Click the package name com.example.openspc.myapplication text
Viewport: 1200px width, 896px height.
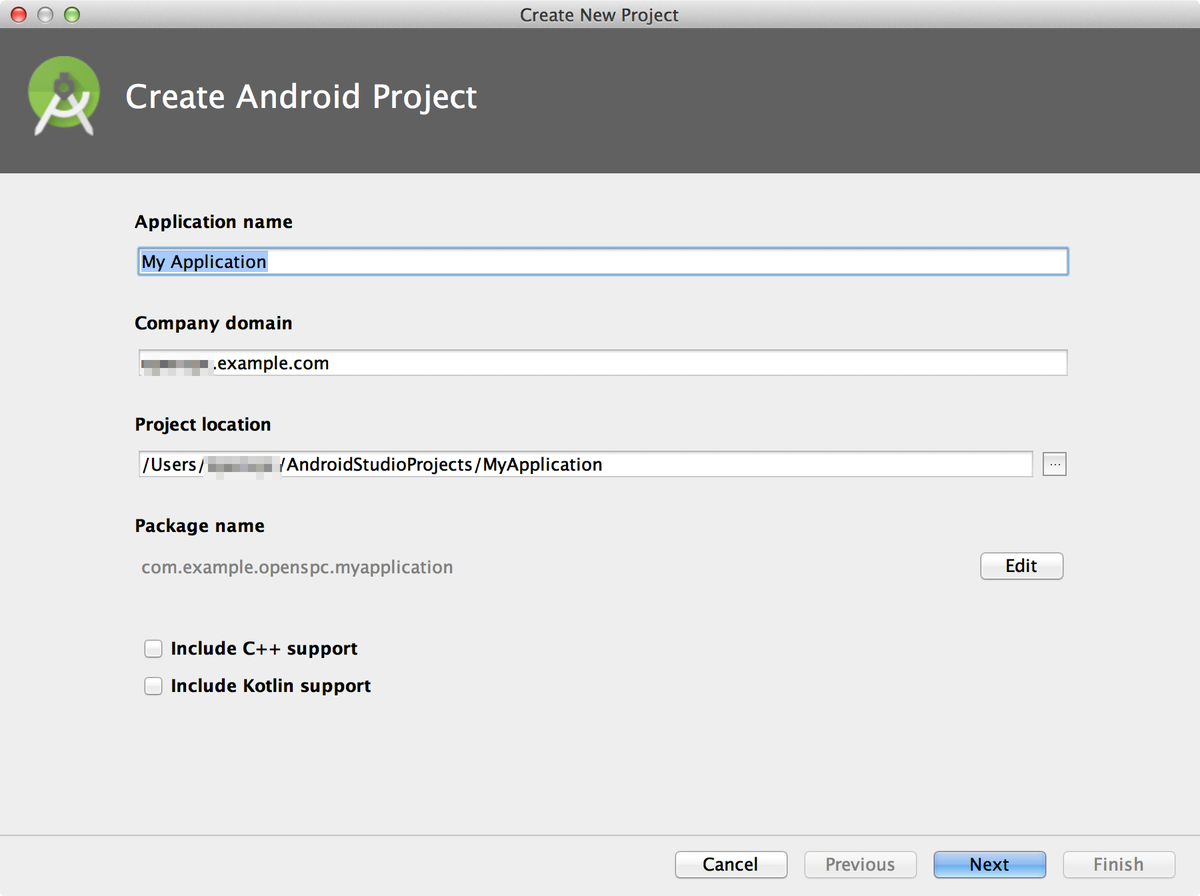pos(297,567)
